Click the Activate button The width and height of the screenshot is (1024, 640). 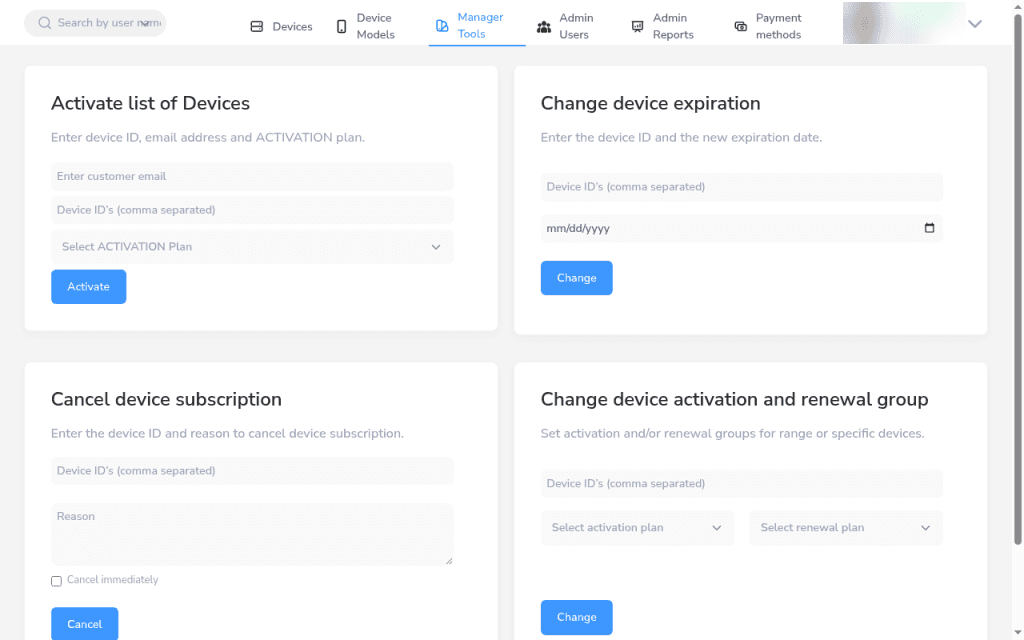pyautogui.click(x=89, y=287)
